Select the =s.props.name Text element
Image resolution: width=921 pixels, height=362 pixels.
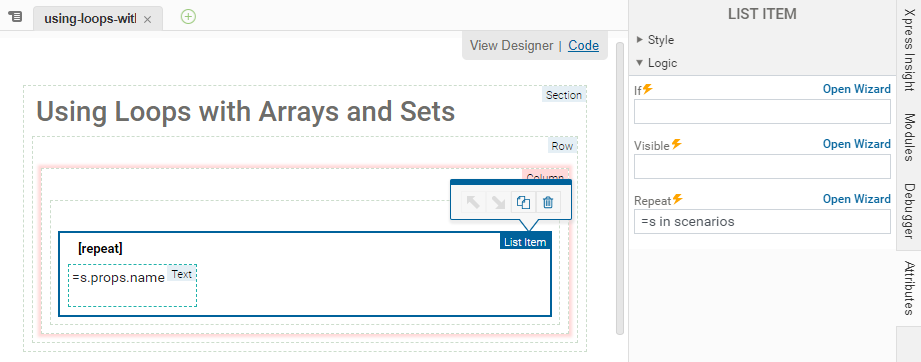132,285
